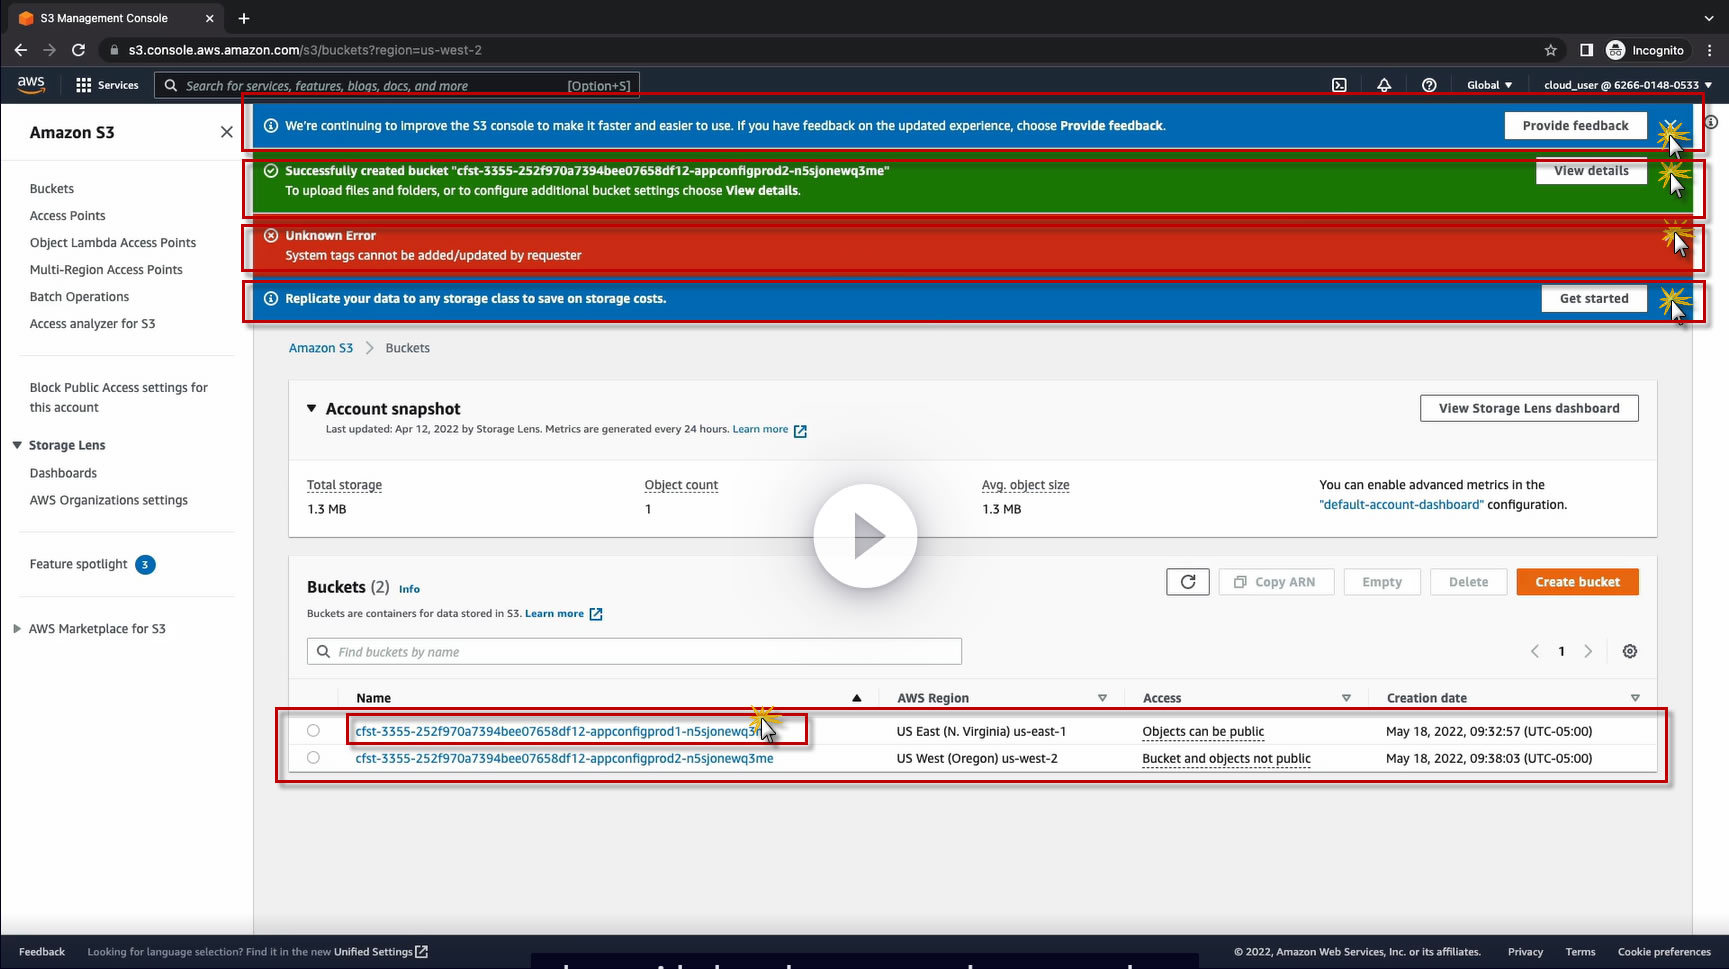Open the appconfigprod2 bucket link

pyautogui.click(x=564, y=758)
